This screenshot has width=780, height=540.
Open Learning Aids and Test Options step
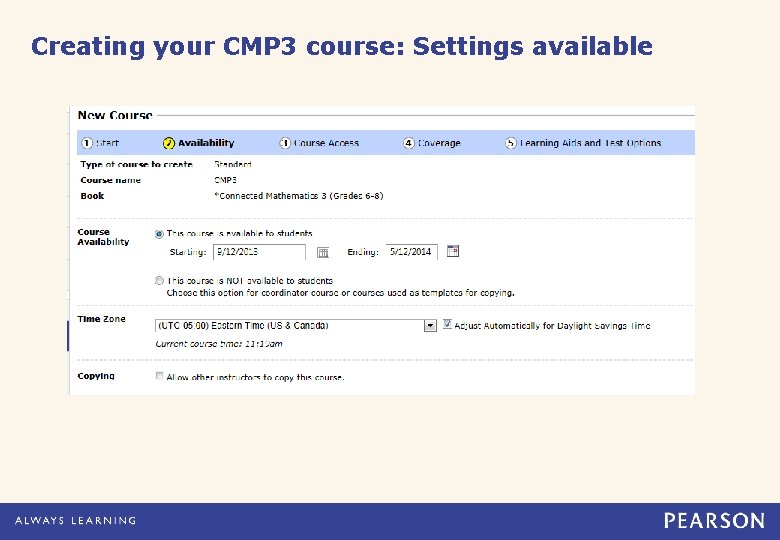[583, 143]
